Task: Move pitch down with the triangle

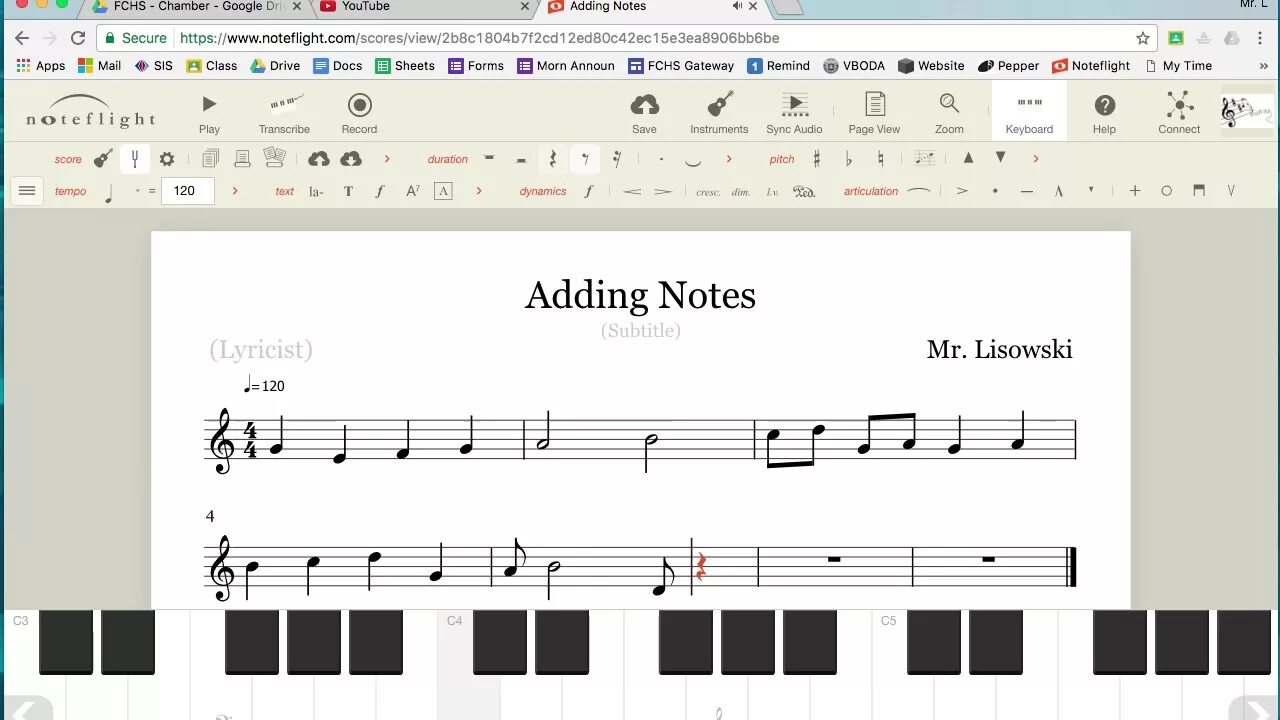Action: point(1000,158)
